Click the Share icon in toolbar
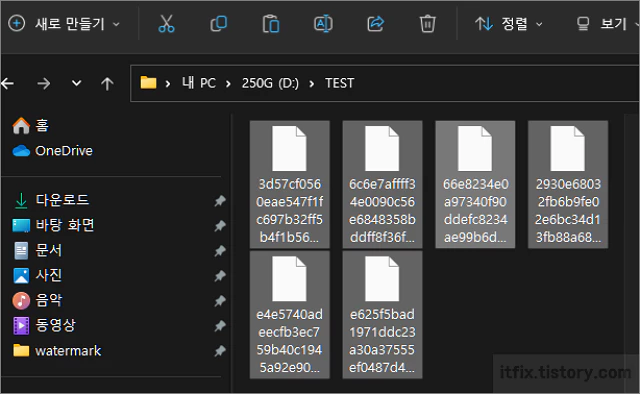The image size is (640, 394). (376, 24)
